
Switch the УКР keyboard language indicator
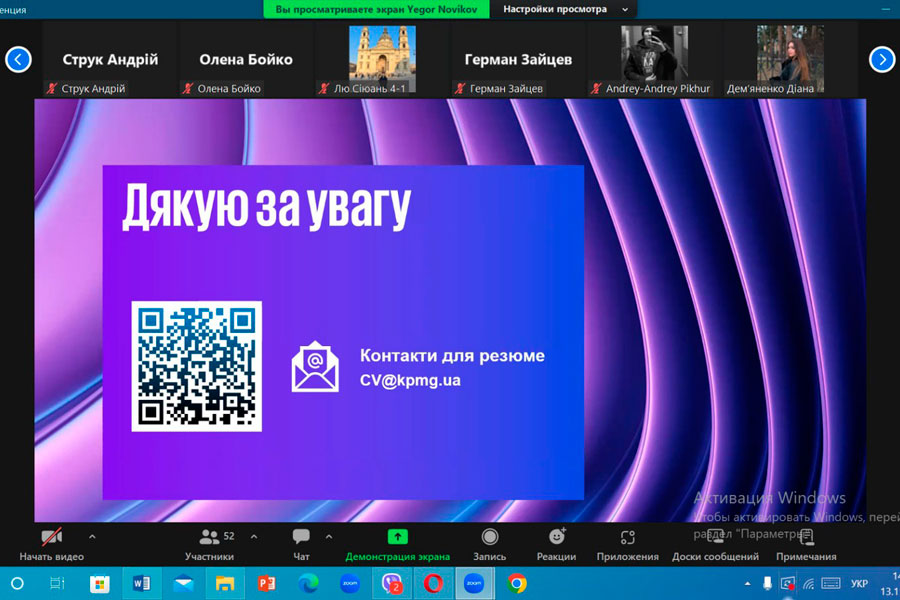[x=859, y=583]
